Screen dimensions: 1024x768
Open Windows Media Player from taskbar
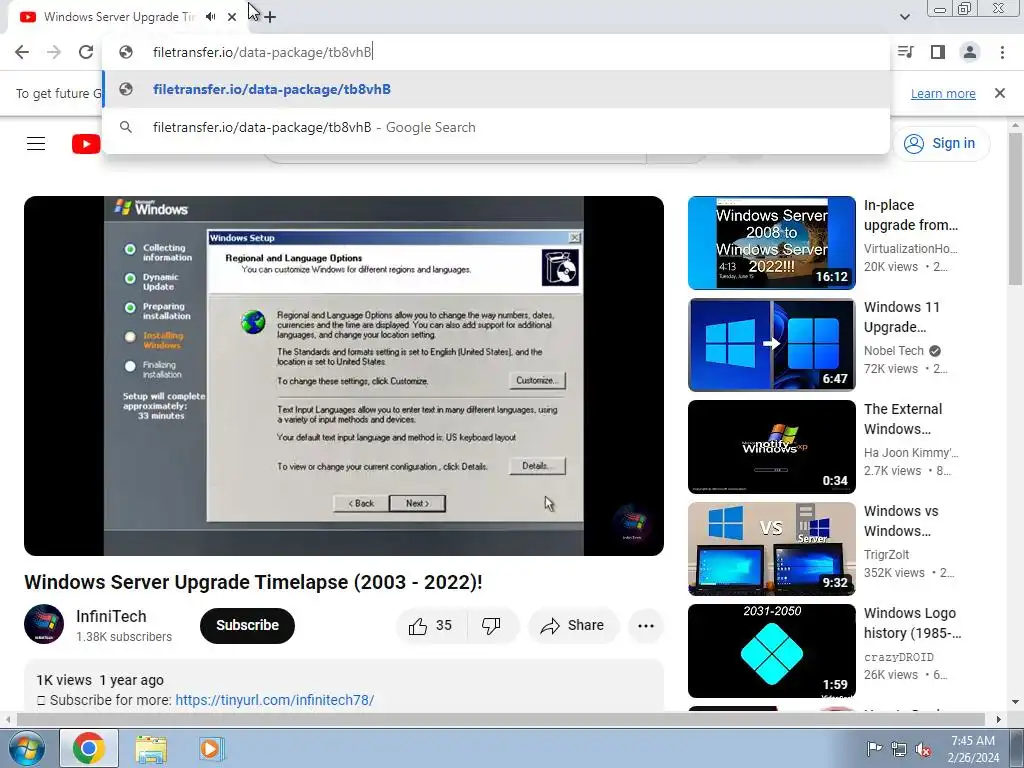point(210,748)
